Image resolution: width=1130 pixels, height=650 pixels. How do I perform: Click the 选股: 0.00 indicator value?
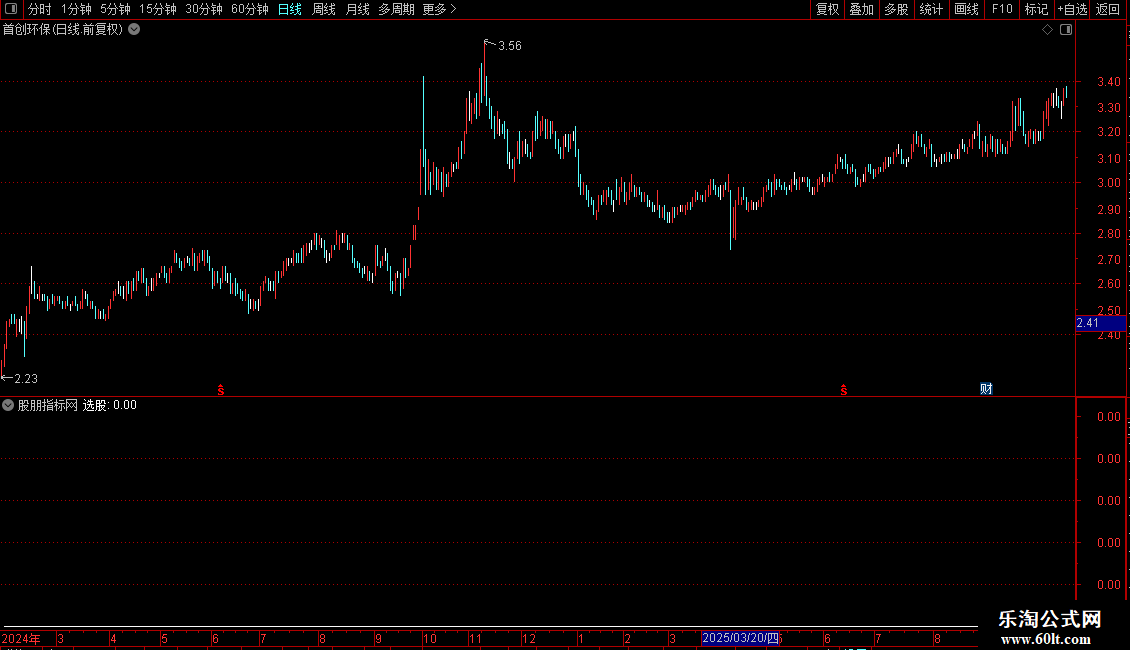110,405
